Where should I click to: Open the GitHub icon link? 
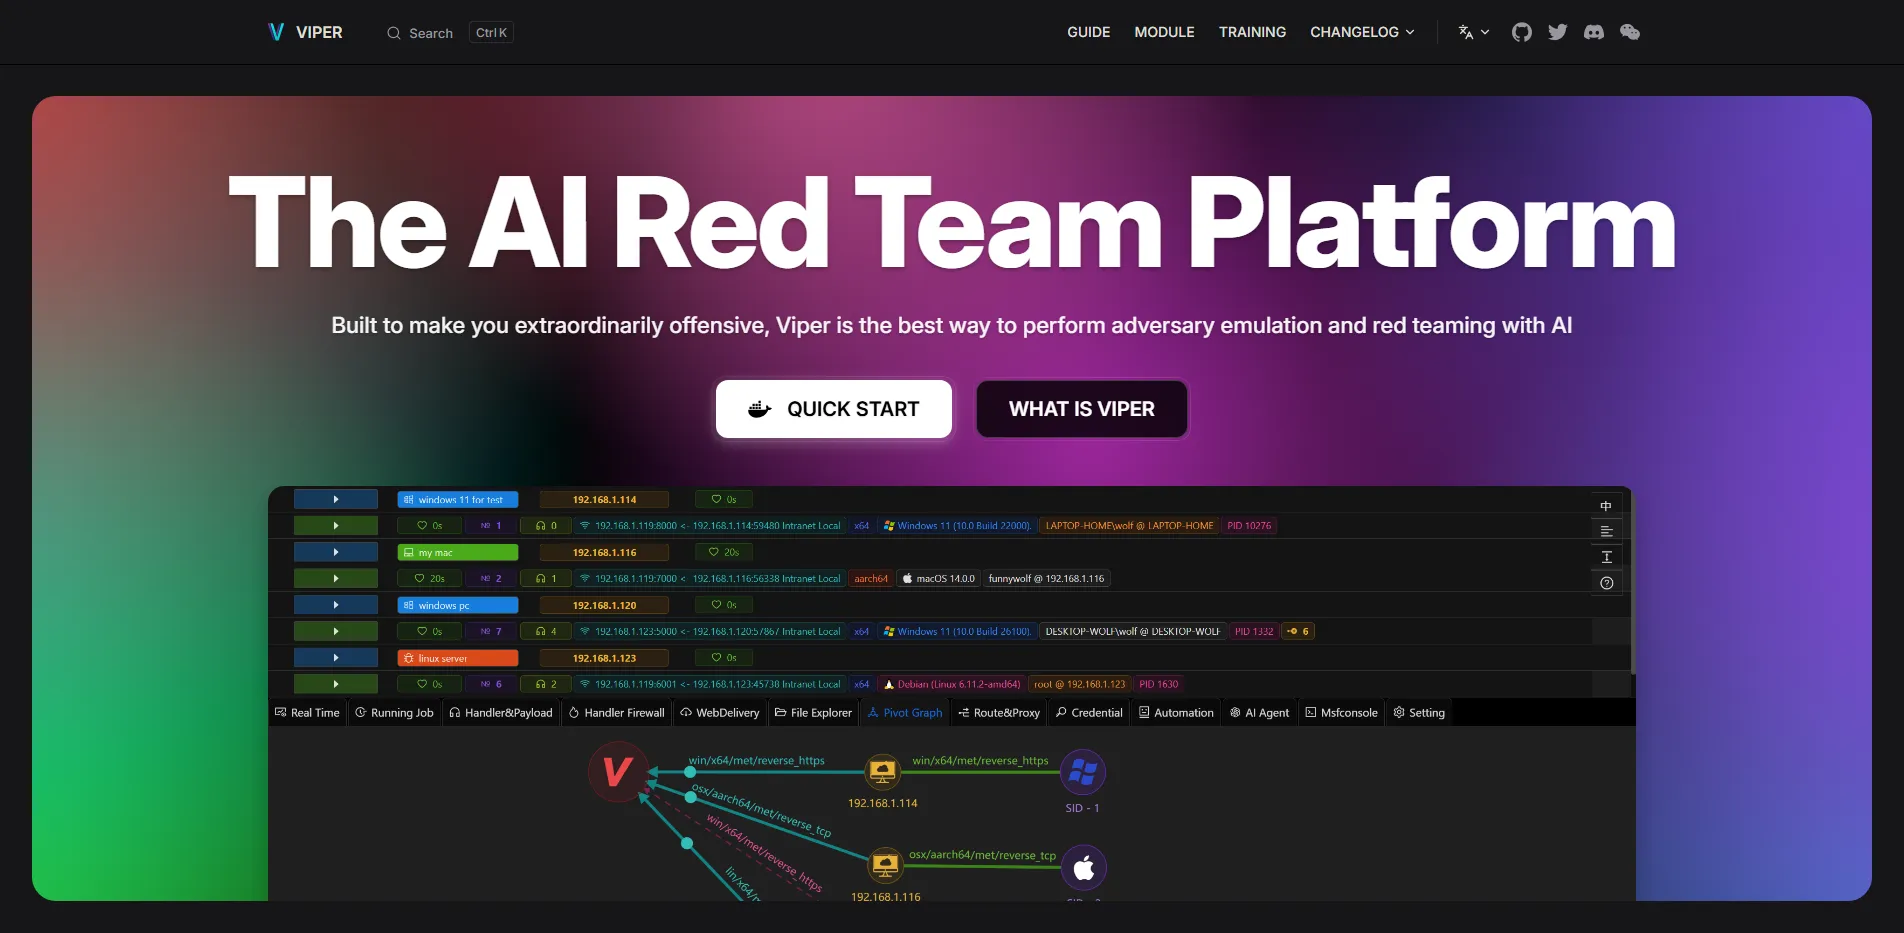pyautogui.click(x=1521, y=32)
